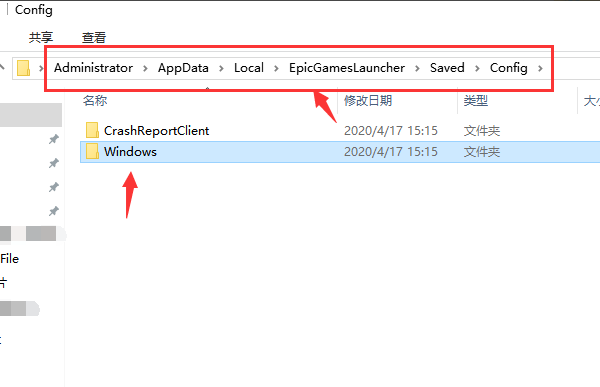The image size is (600, 387).
Task: Click the first pin icon in sidebar
Action: pos(54,139)
